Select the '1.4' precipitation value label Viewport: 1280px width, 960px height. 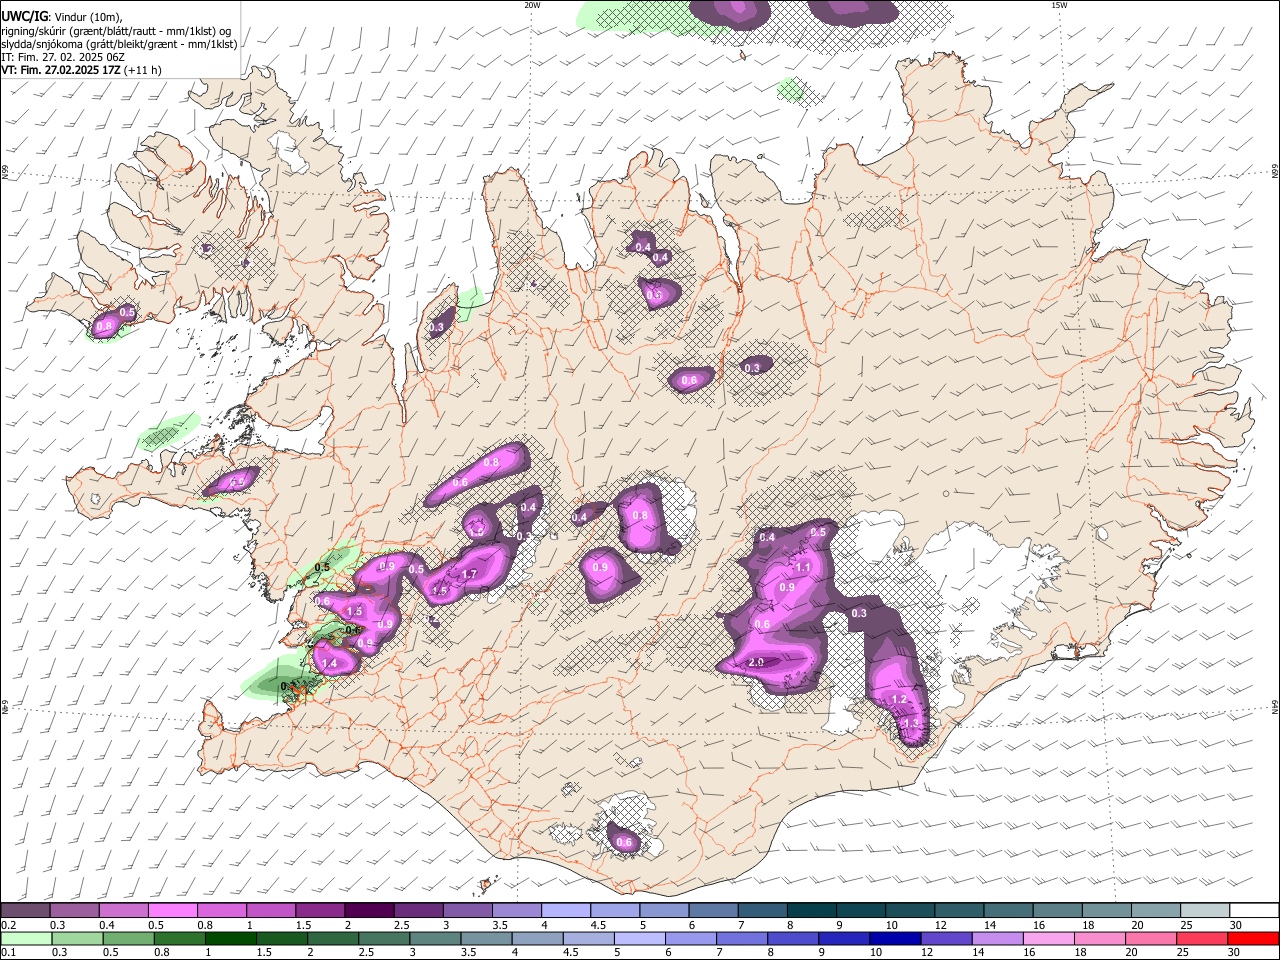click(x=329, y=663)
